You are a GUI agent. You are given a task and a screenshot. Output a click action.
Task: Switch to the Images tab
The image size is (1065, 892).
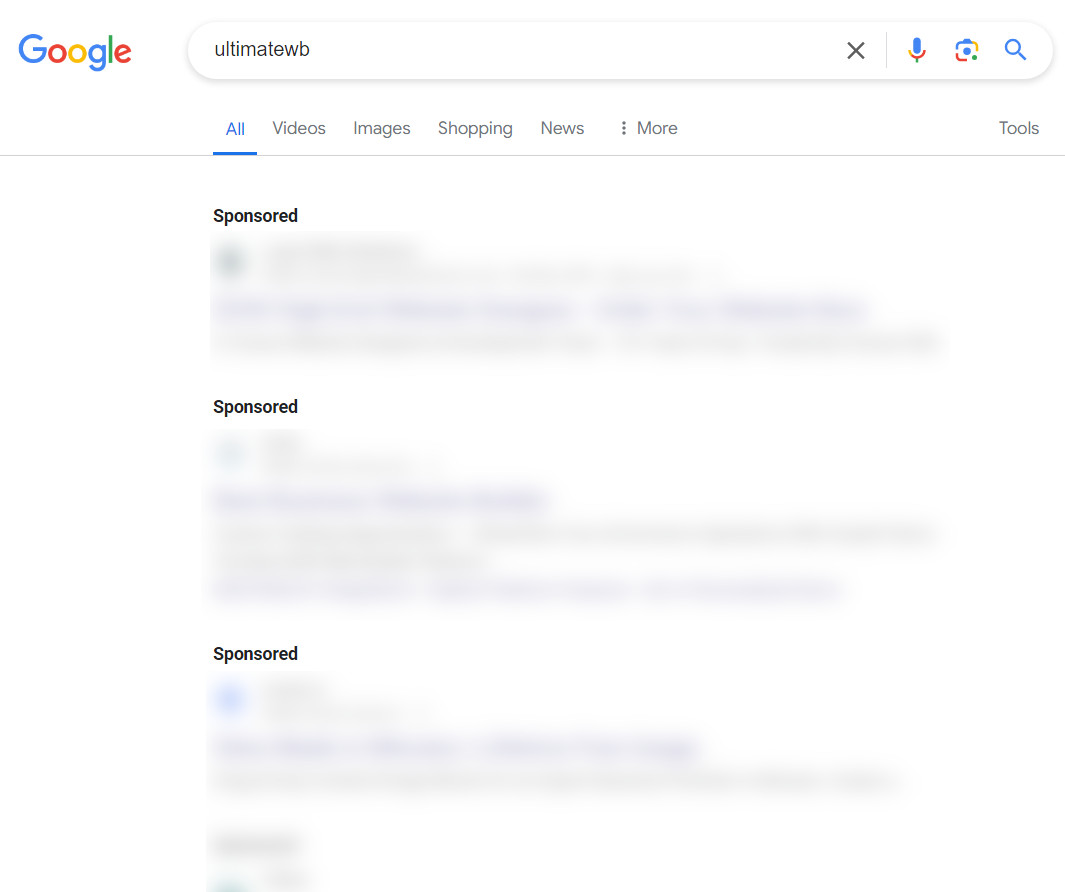382,128
